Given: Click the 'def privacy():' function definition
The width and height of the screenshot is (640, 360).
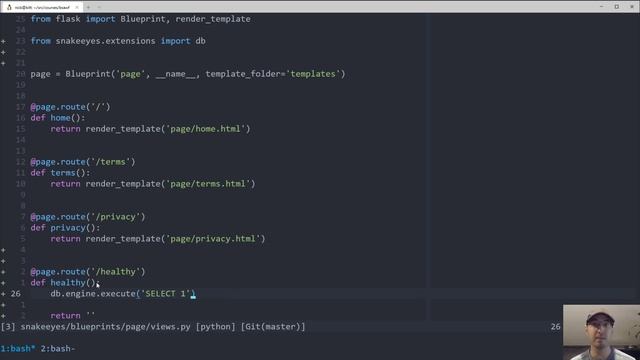Looking at the screenshot, I should coord(65,228).
